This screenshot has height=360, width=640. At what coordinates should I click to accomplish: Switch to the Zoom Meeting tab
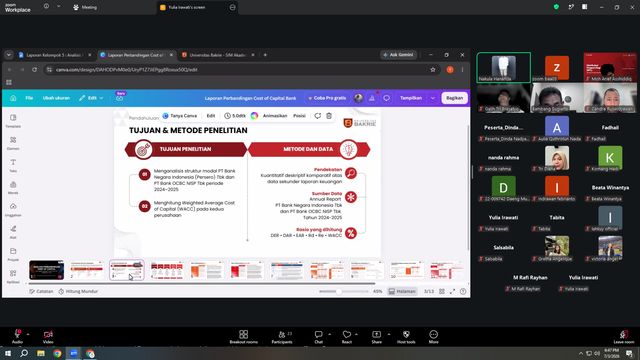tap(85, 7)
